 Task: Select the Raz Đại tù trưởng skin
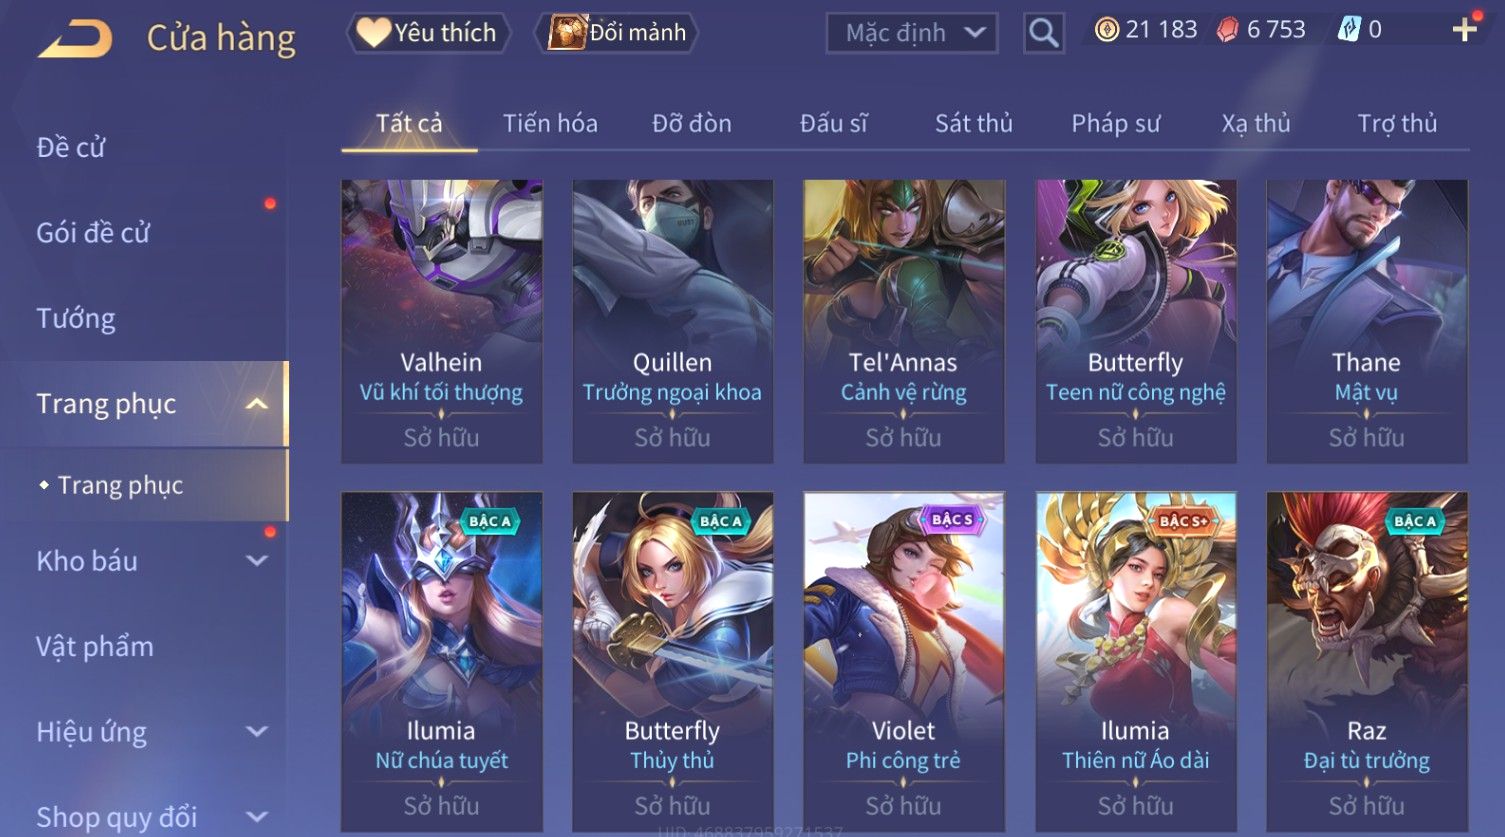tap(1366, 661)
